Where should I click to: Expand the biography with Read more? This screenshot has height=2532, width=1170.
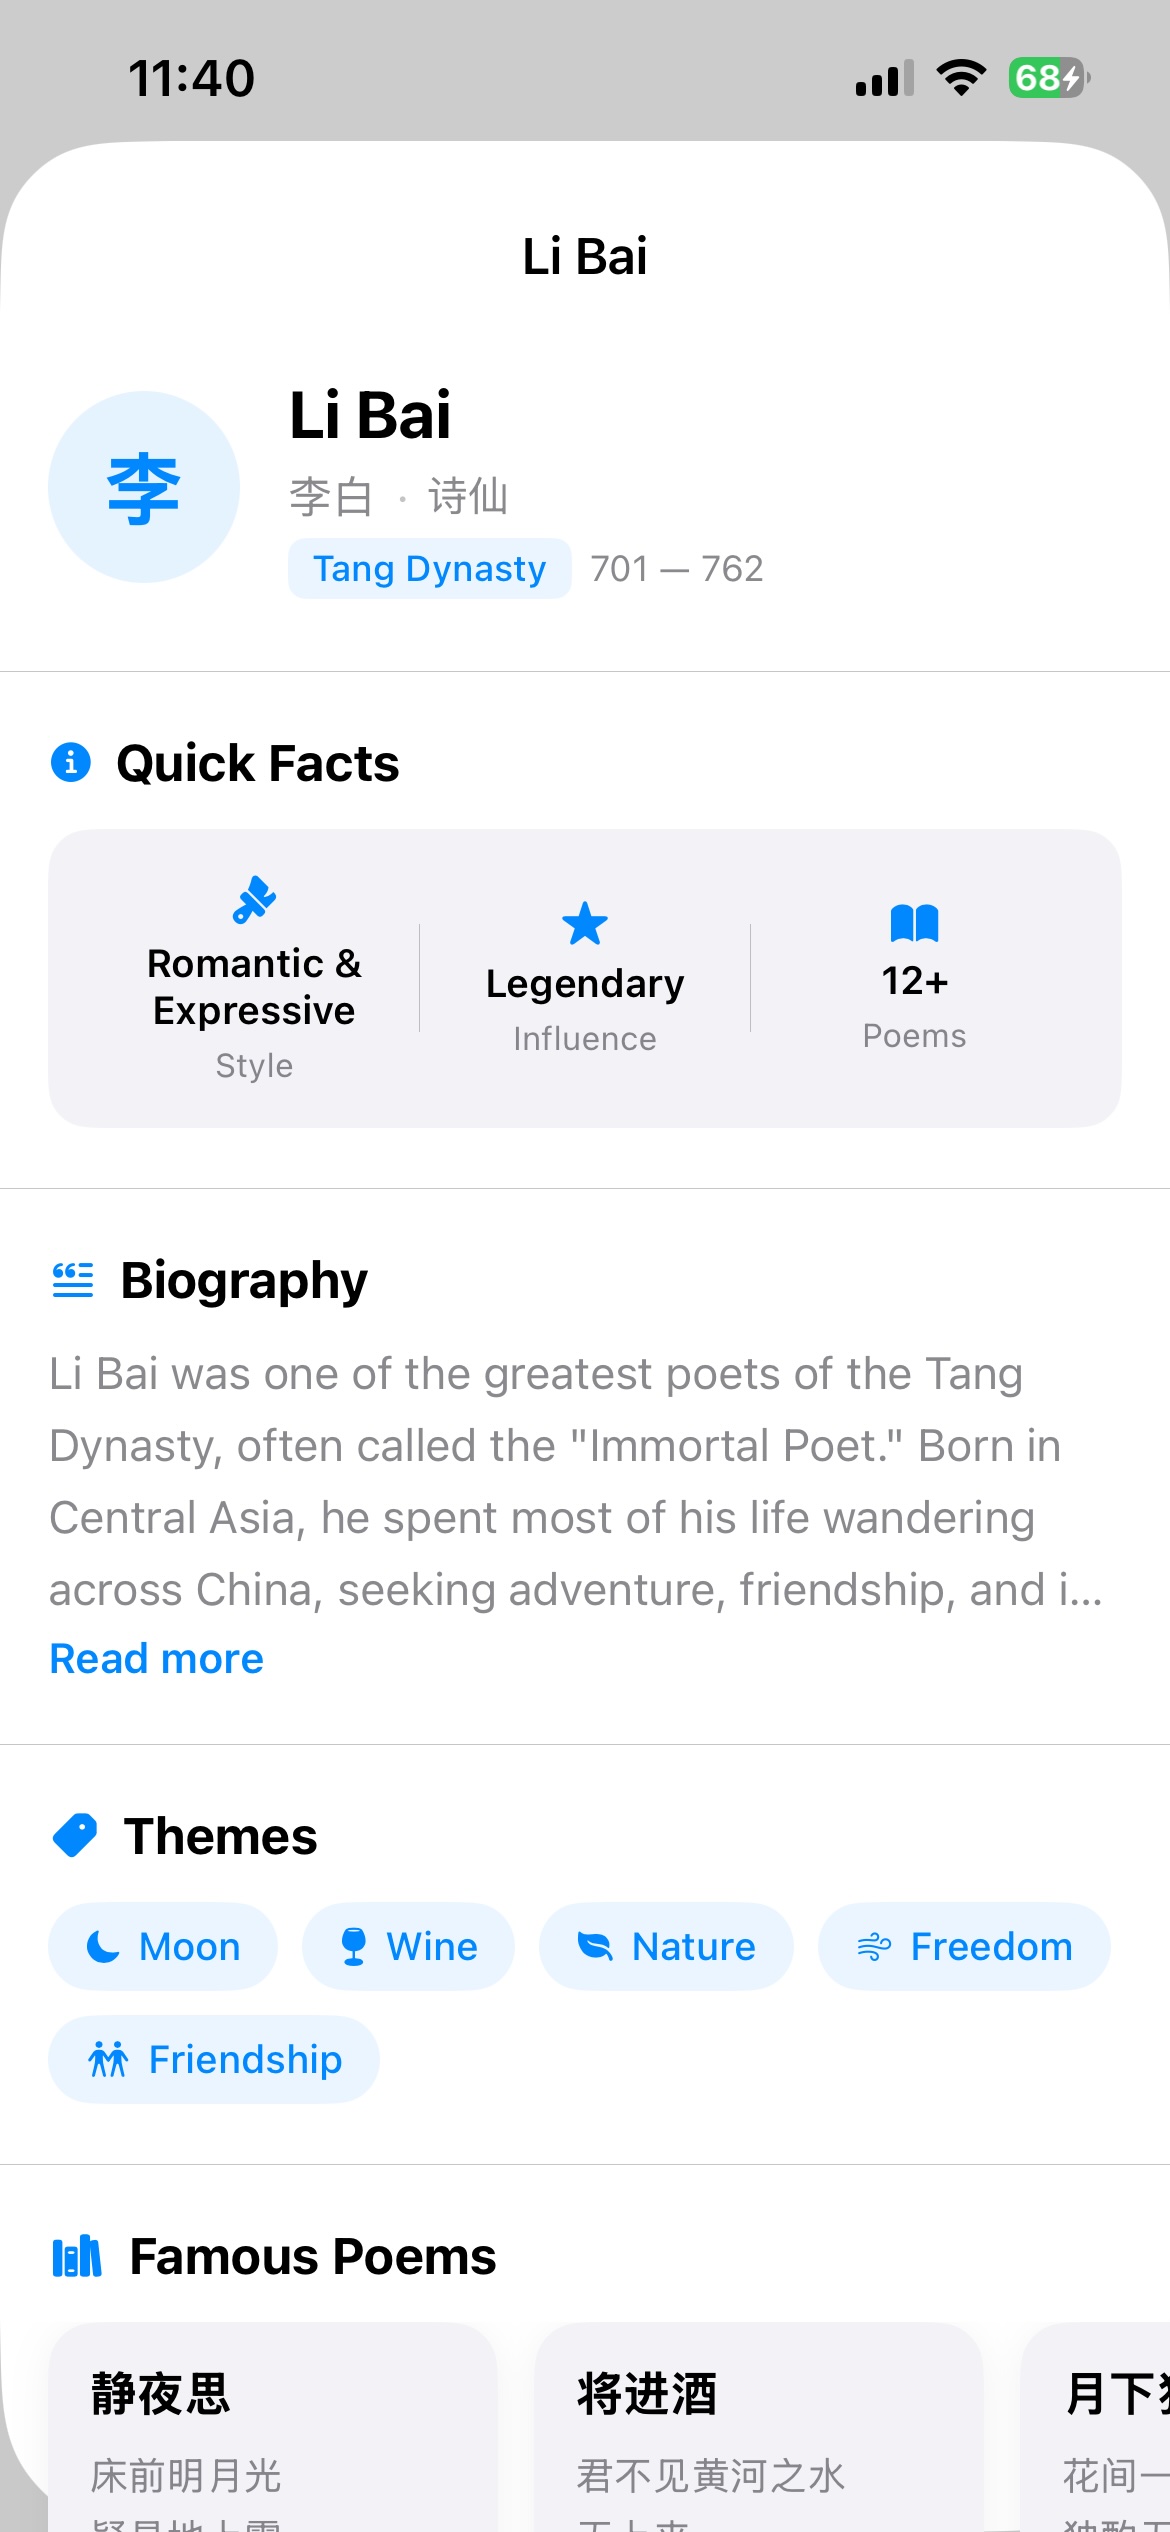tap(155, 1657)
